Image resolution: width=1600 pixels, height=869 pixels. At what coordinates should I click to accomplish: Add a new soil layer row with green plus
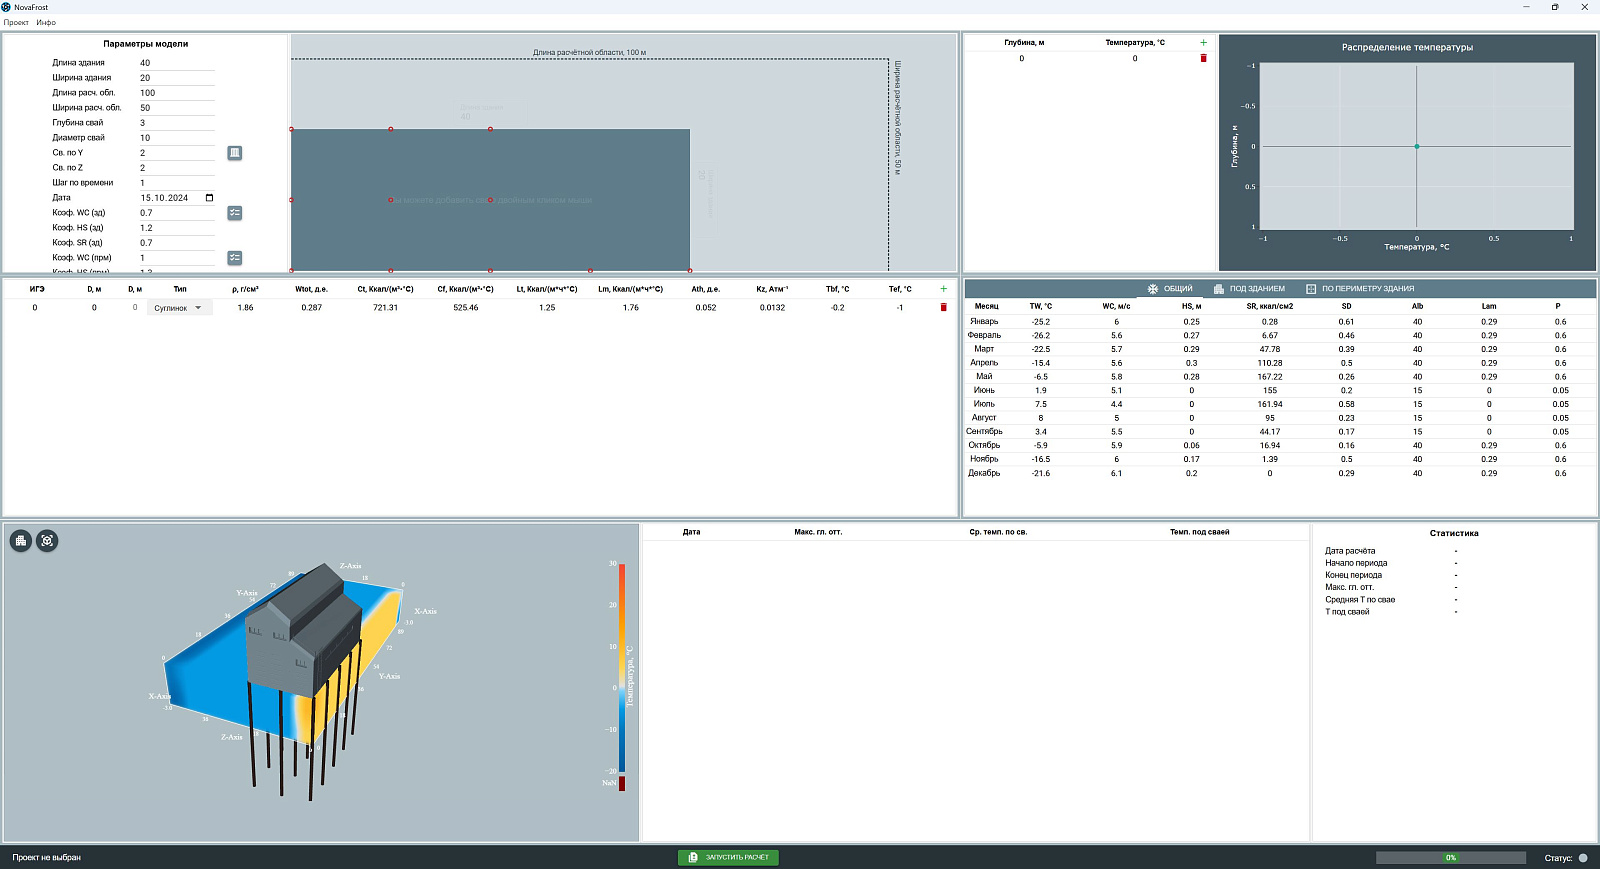coord(943,289)
